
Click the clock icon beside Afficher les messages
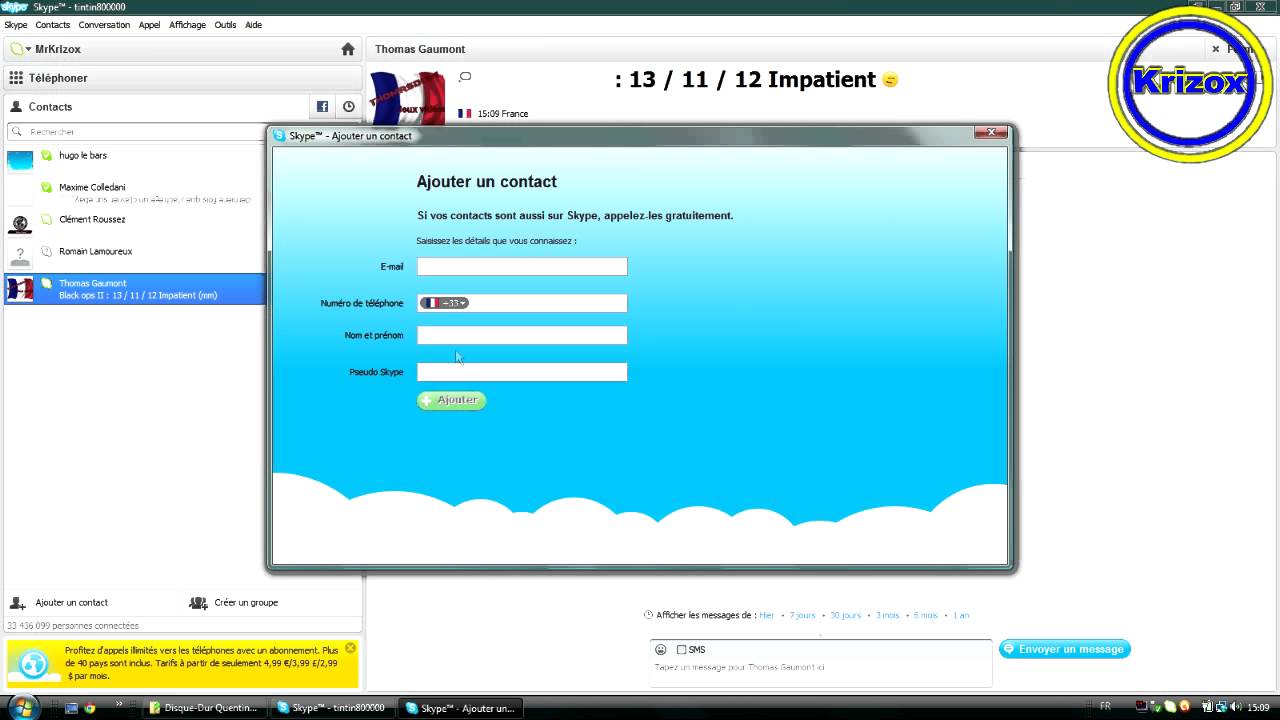click(648, 615)
